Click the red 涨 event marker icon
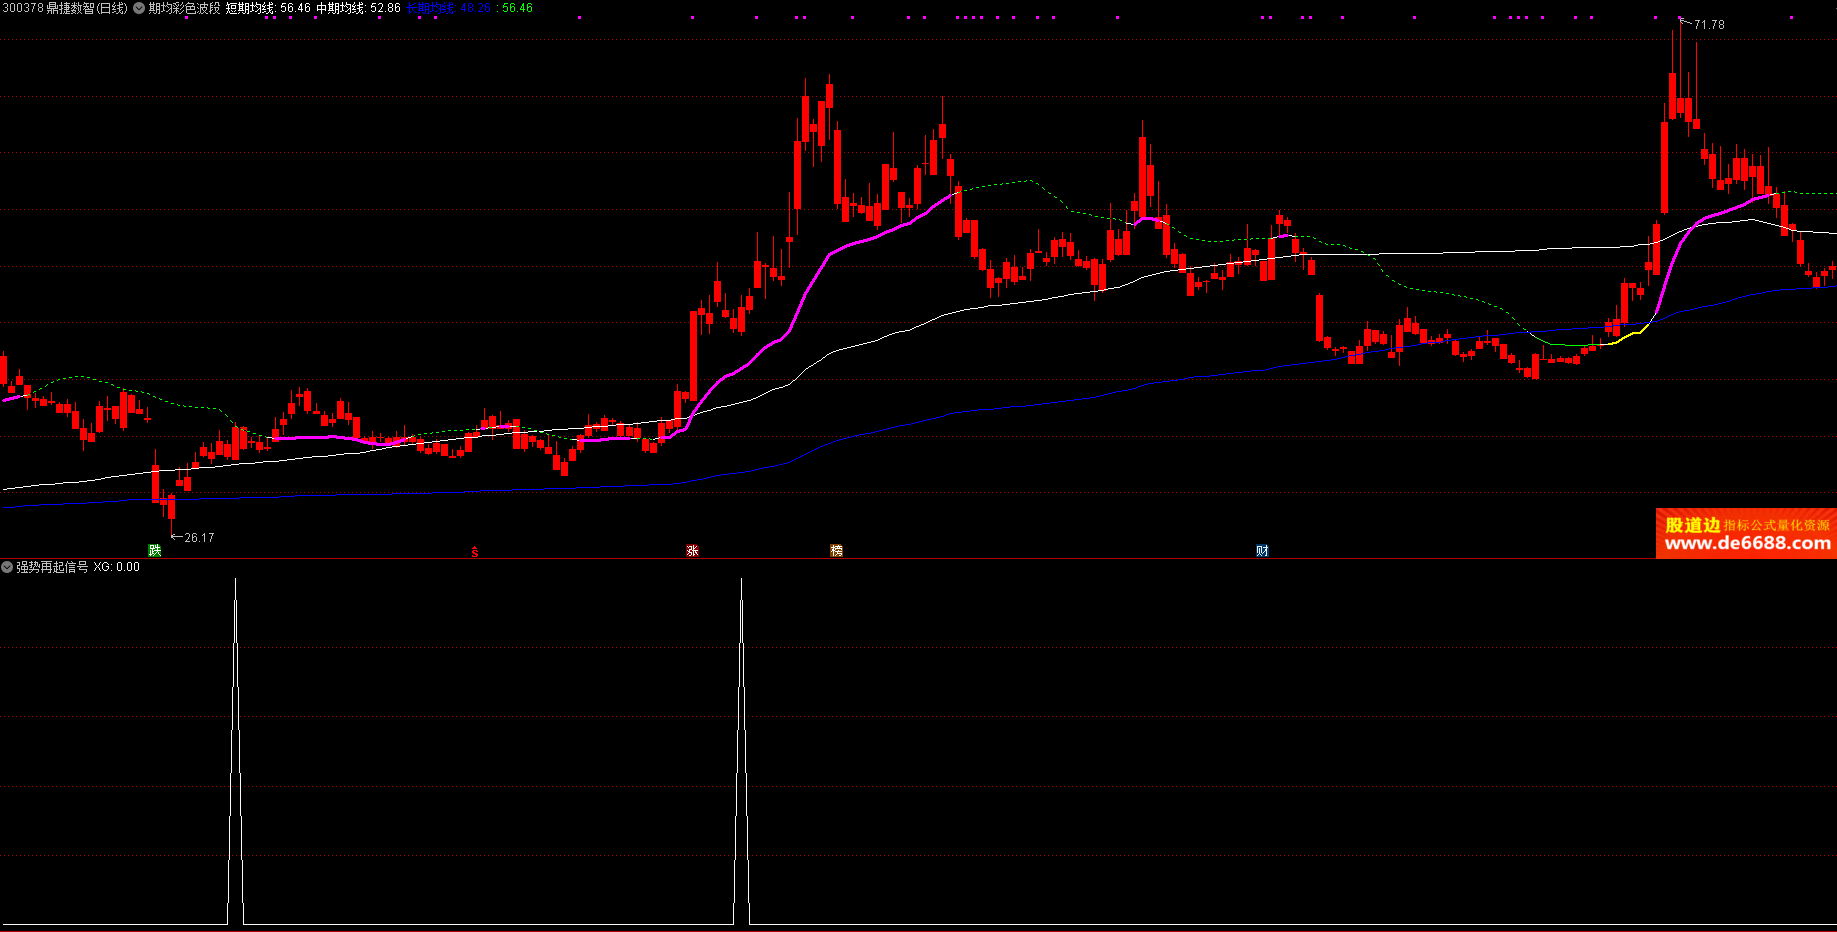Viewport: 1837px width, 932px height. click(x=692, y=550)
